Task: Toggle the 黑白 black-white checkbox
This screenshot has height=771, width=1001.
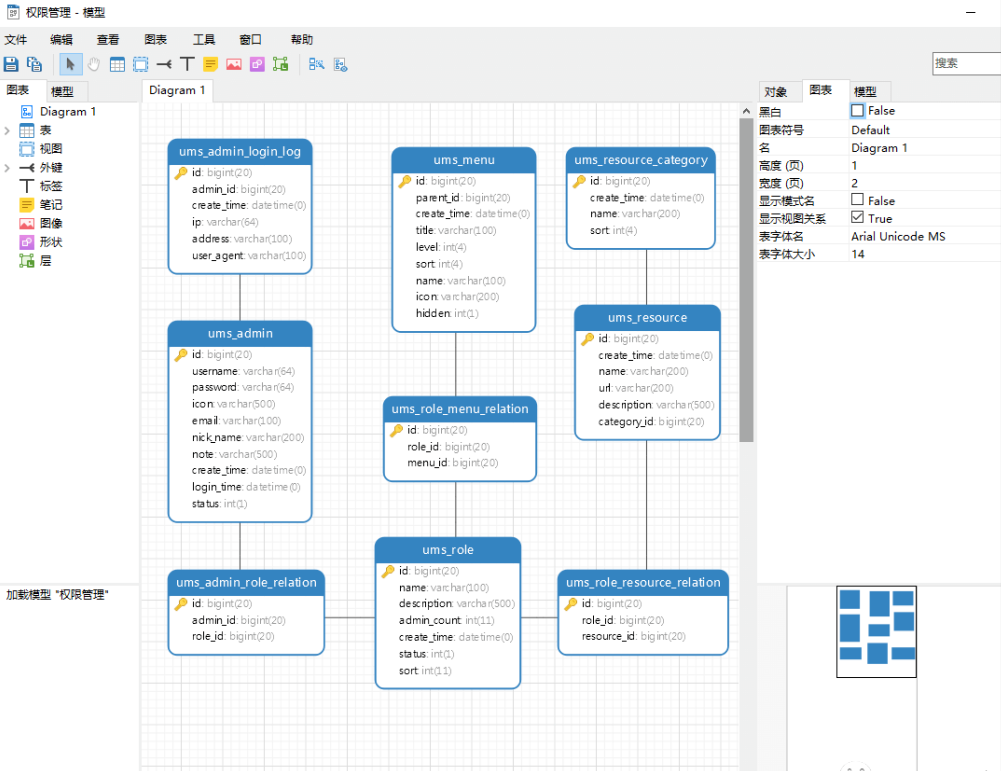Action: click(857, 110)
